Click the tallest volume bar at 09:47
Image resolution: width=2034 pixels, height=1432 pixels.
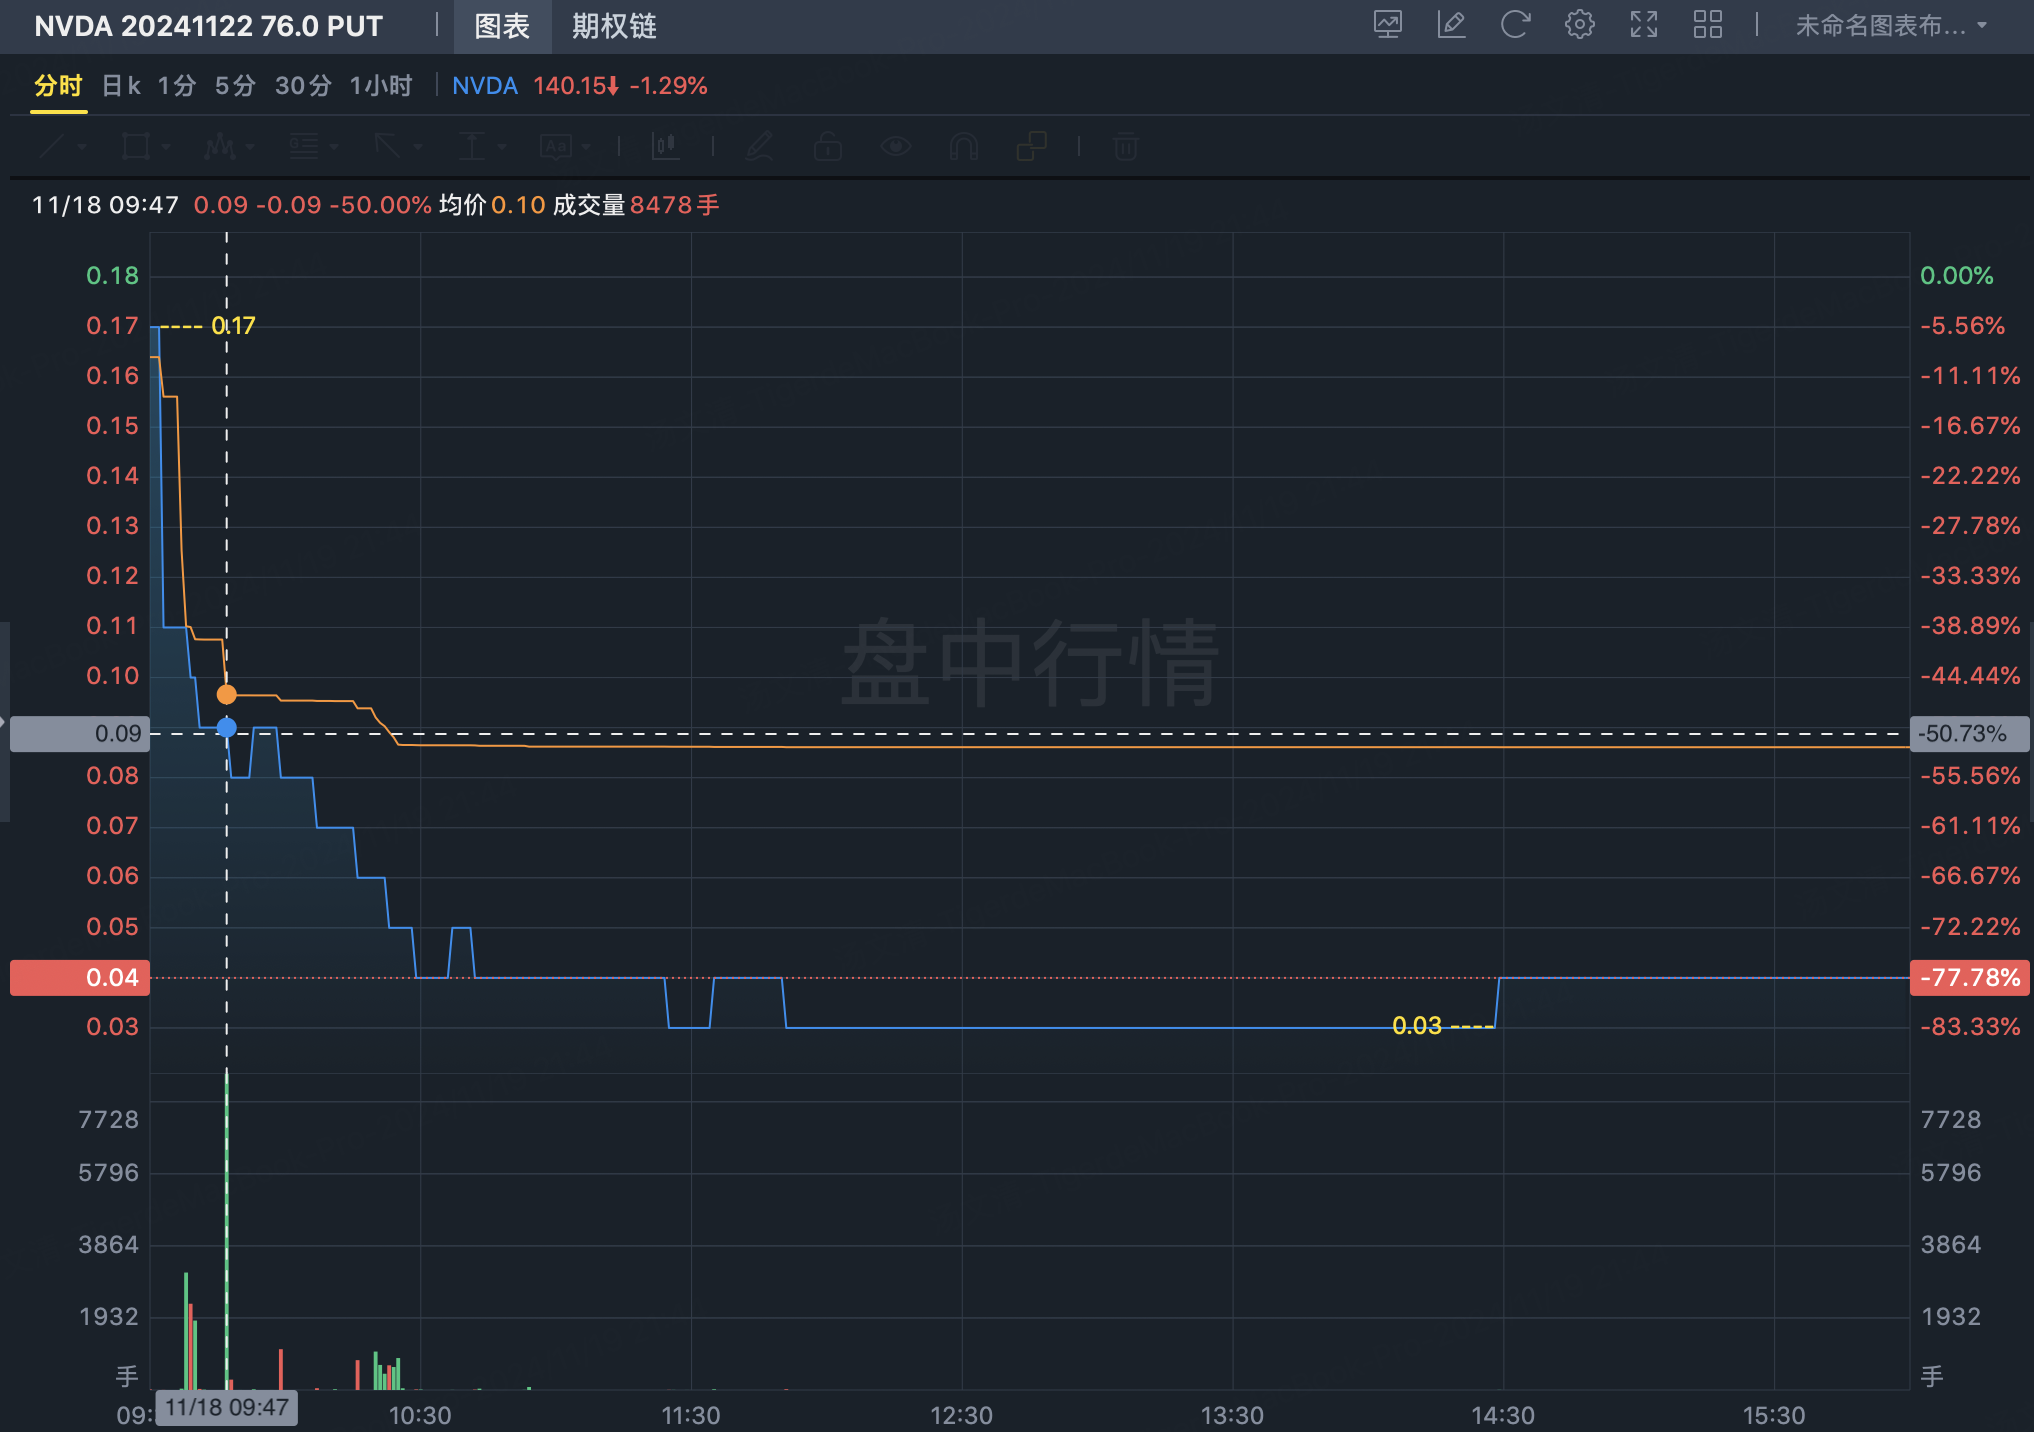tap(227, 1230)
